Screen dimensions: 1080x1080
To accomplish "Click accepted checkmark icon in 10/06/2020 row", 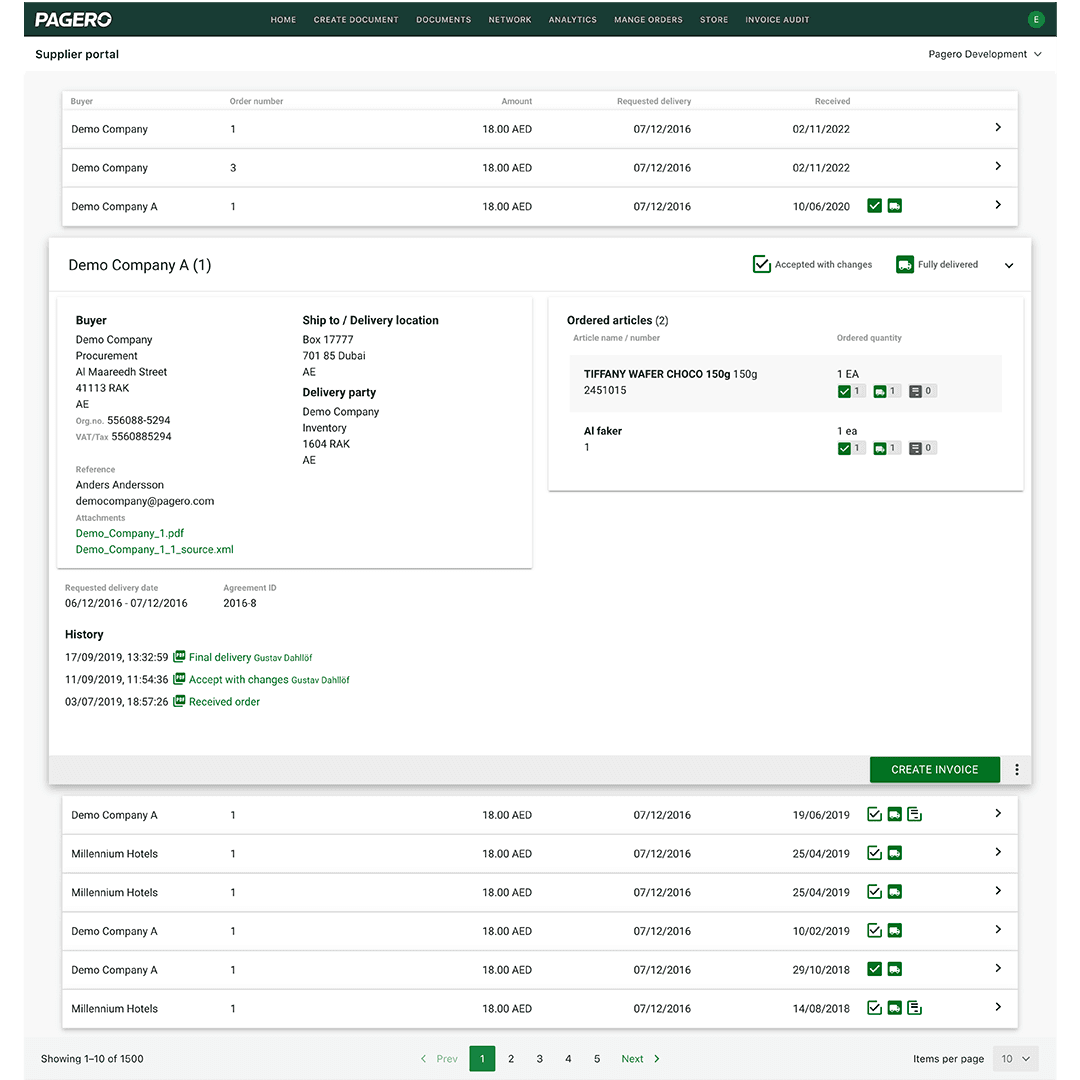I will 874,206.
